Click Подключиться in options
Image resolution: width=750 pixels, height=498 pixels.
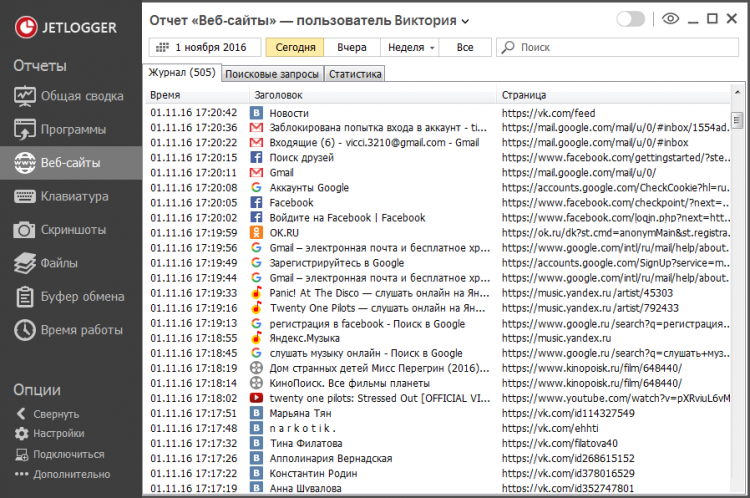(59, 454)
